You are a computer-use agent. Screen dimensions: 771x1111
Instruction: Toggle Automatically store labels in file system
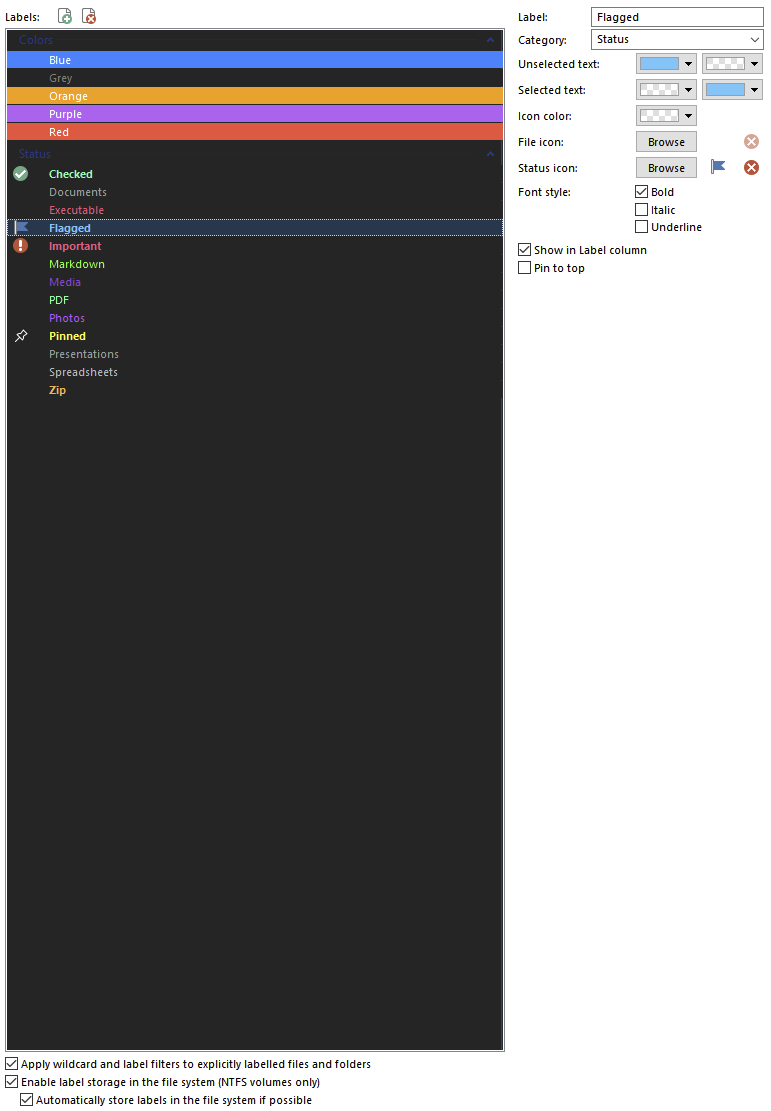tap(26, 1100)
